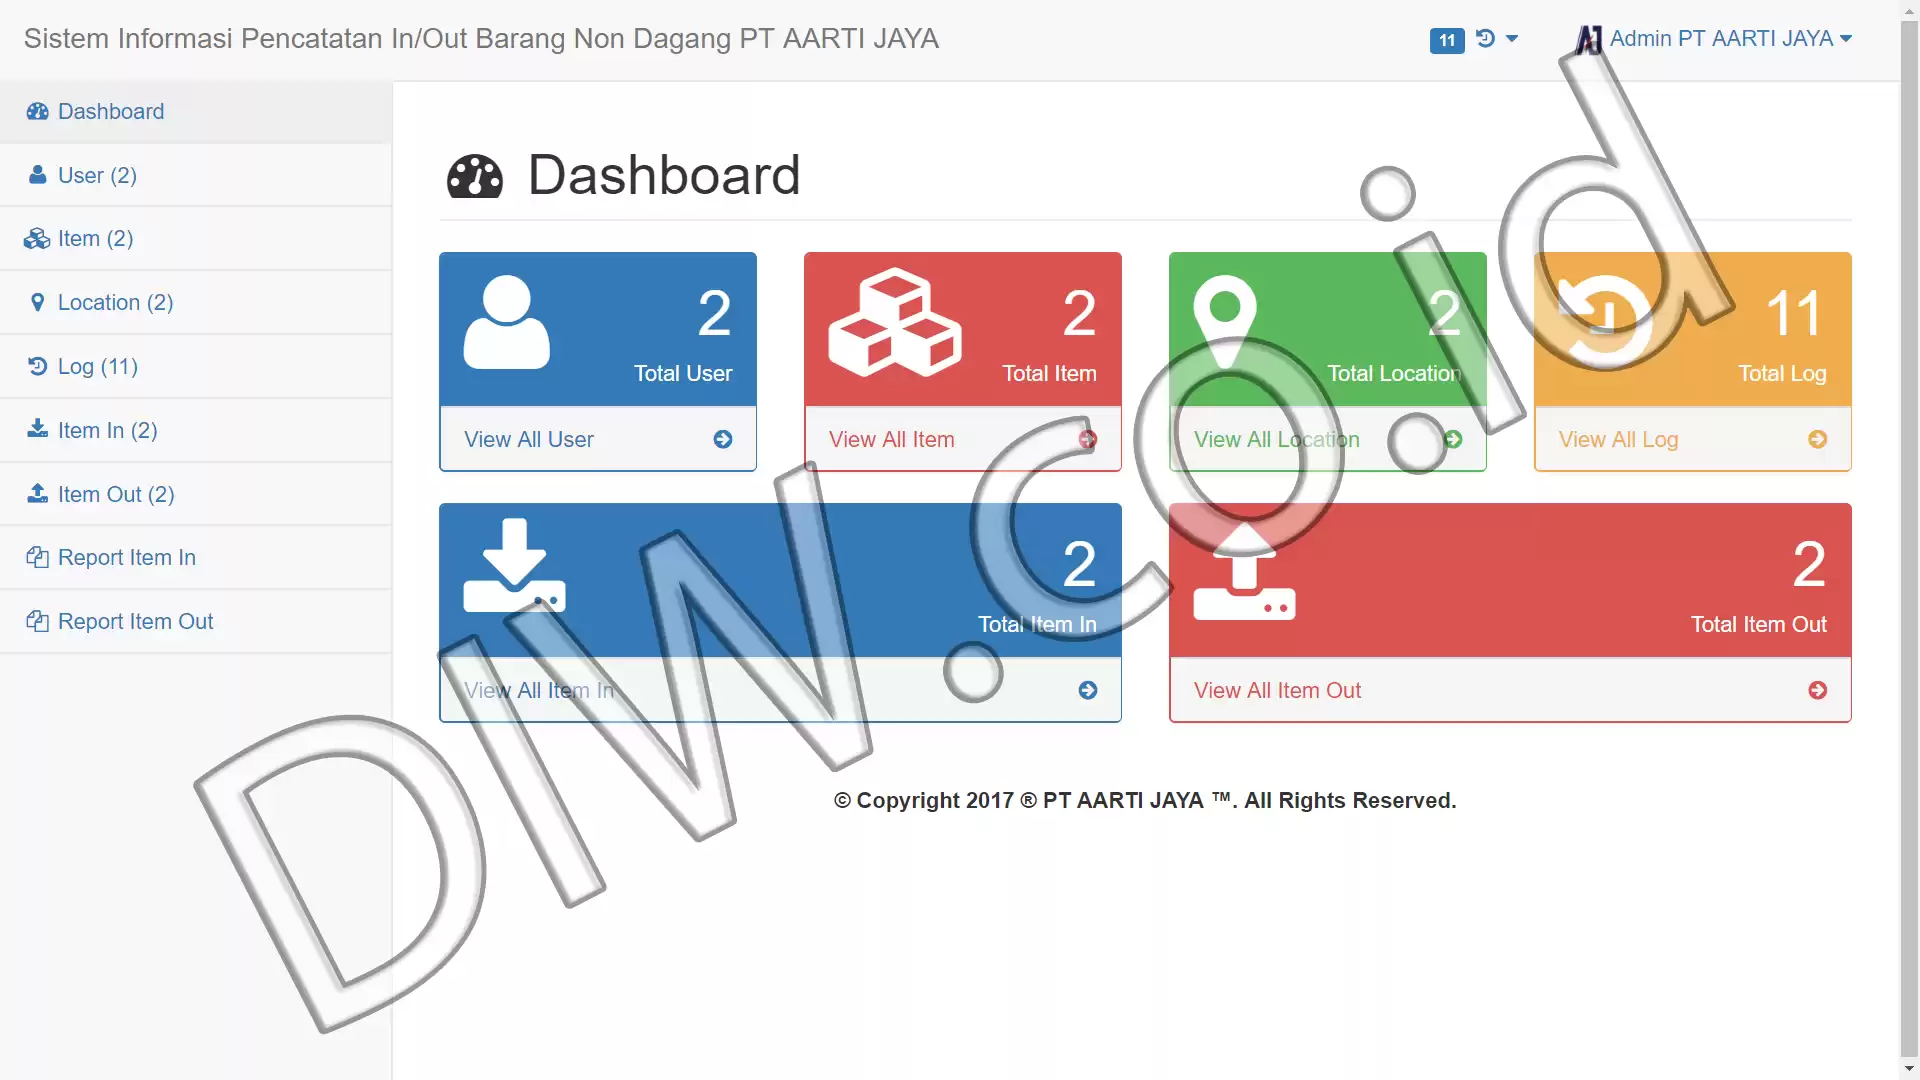Image resolution: width=1920 pixels, height=1080 pixels.
Task: Open Item Out (2) sidebar entry
Action: pyautogui.click(x=195, y=494)
